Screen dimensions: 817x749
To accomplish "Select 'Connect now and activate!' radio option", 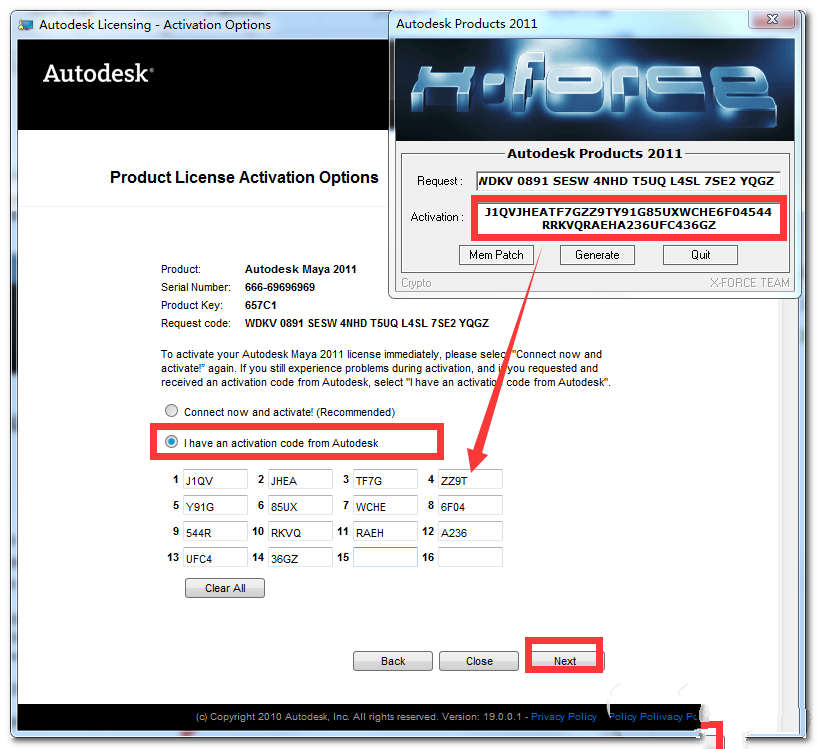I will click(x=171, y=411).
